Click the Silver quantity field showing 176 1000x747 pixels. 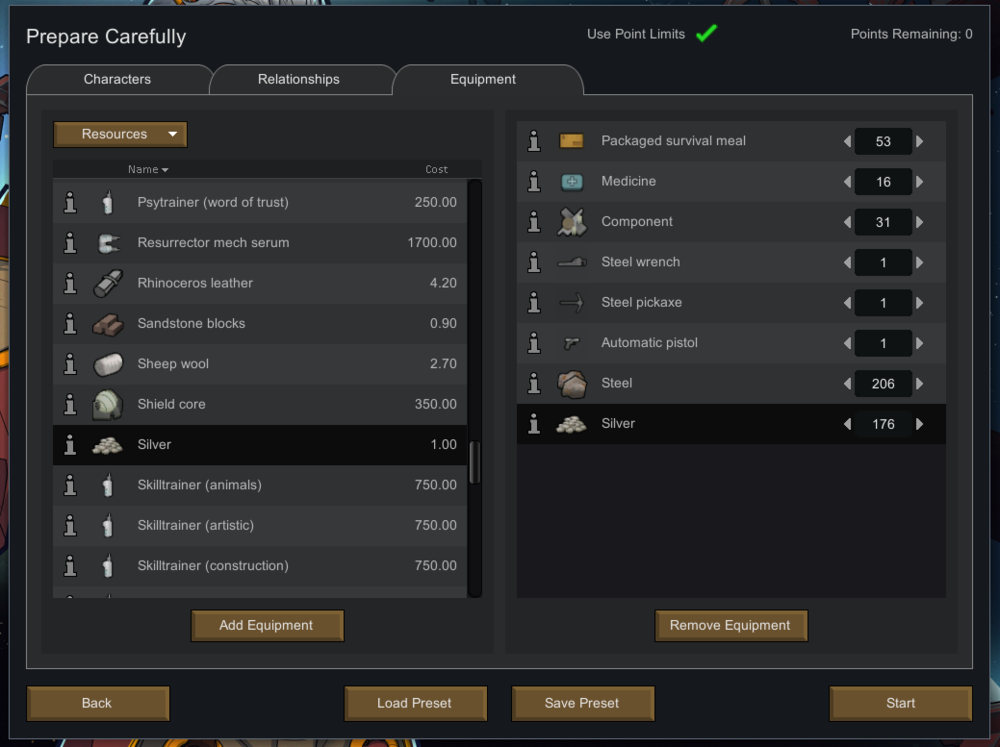click(x=883, y=424)
